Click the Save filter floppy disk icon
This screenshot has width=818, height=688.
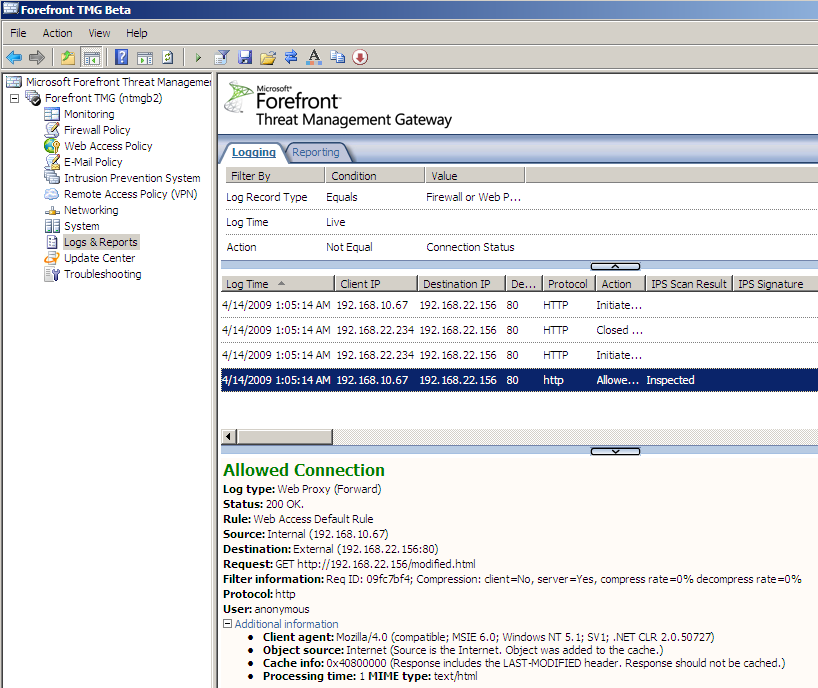point(245,57)
